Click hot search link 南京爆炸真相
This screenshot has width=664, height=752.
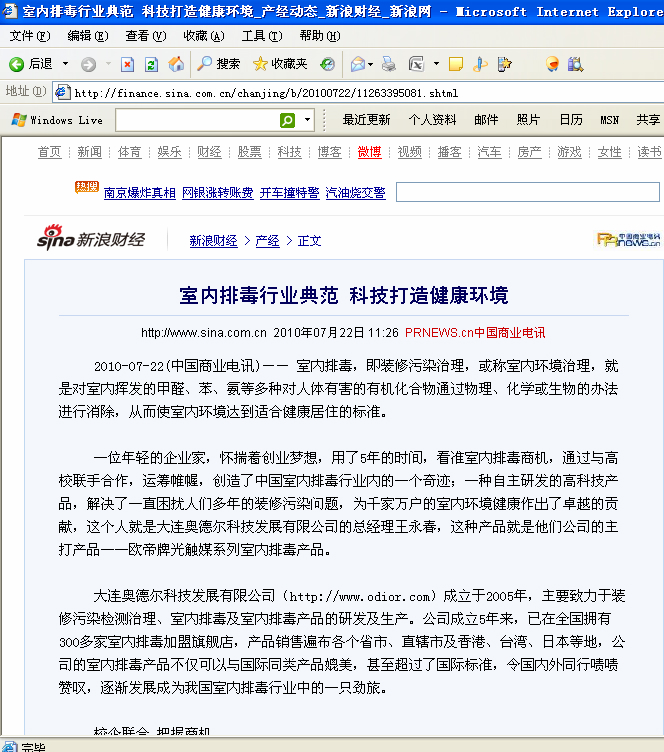[x=140, y=193]
